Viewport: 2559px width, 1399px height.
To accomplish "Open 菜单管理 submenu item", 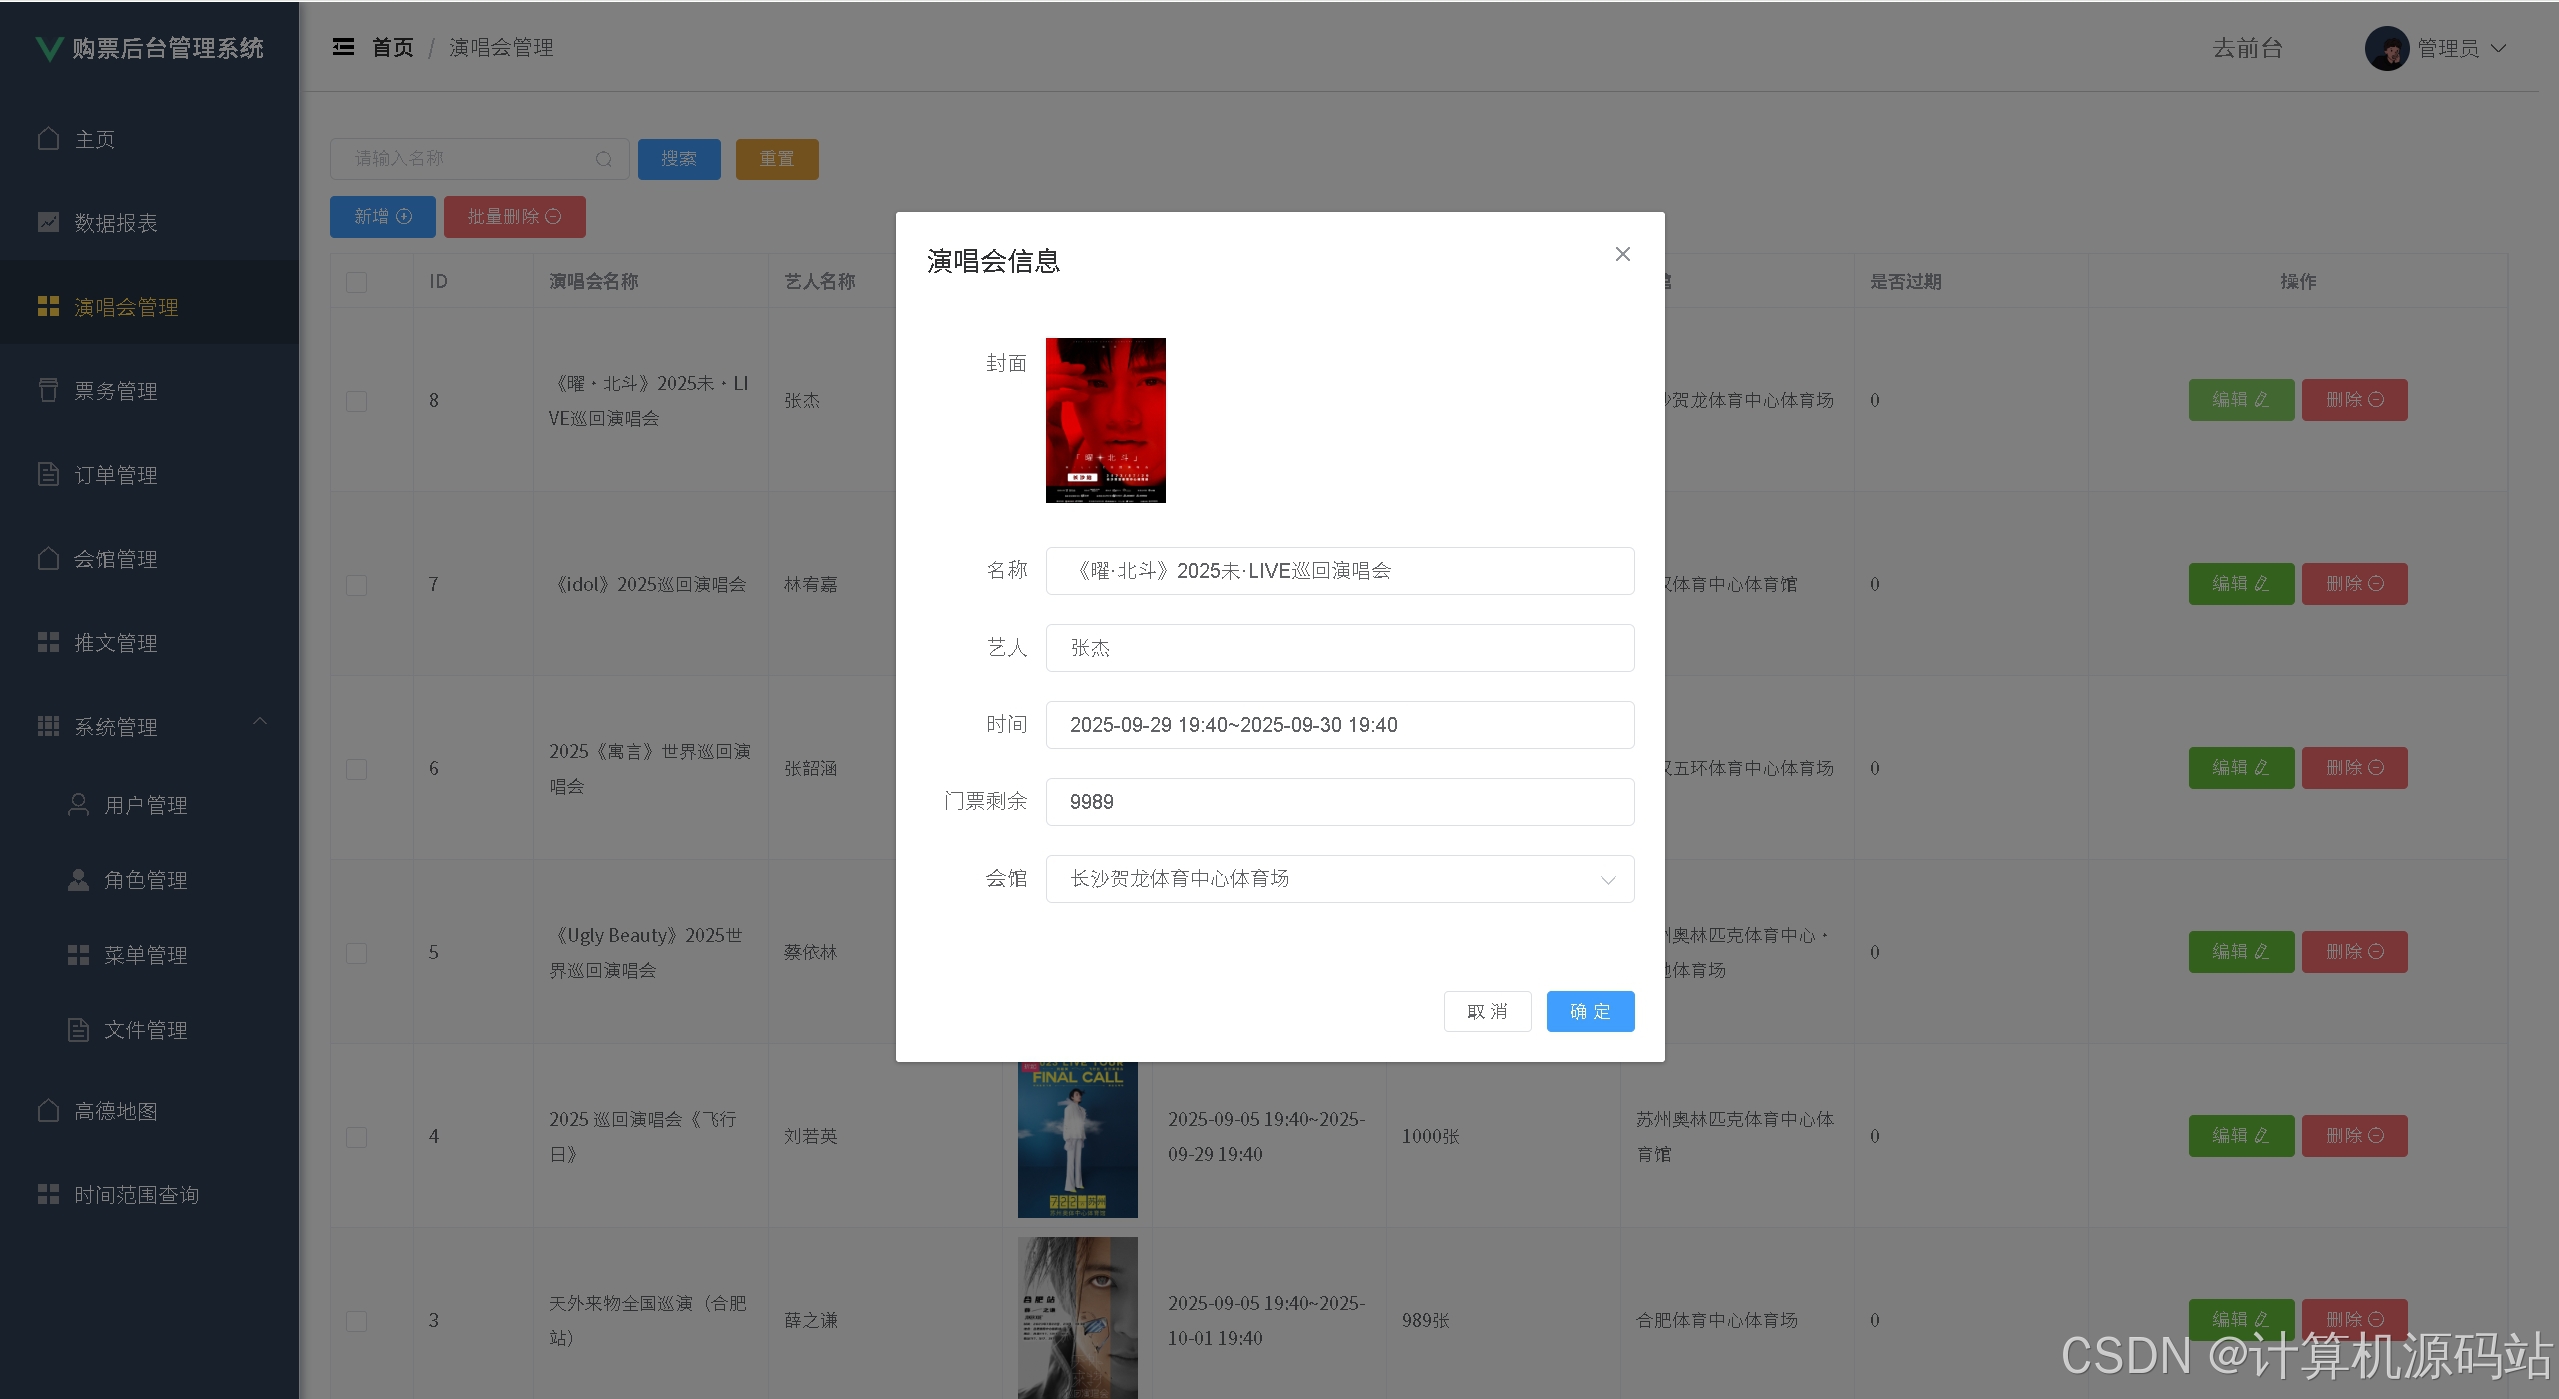I will pyautogui.click(x=149, y=955).
